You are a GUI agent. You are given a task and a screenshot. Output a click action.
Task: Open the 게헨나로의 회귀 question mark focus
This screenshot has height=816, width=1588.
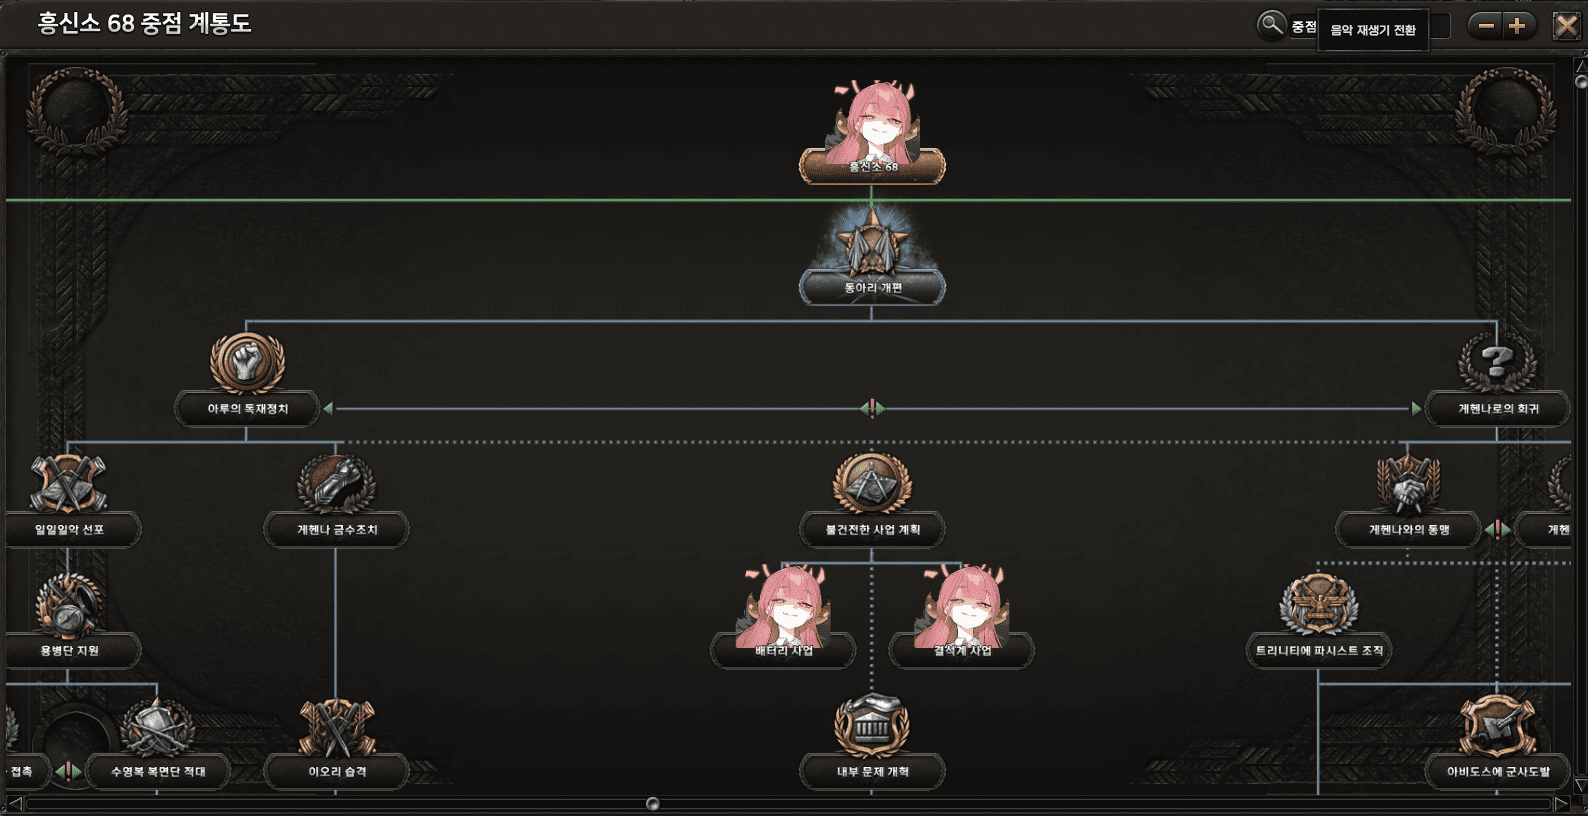click(x=1497, y=363)
